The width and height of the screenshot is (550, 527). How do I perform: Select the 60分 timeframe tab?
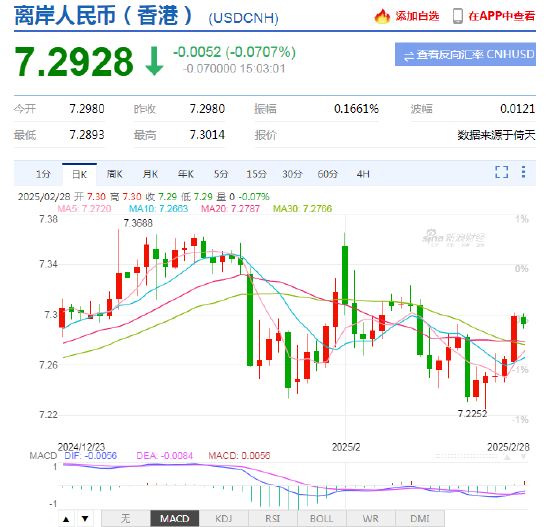click(328, 174)
